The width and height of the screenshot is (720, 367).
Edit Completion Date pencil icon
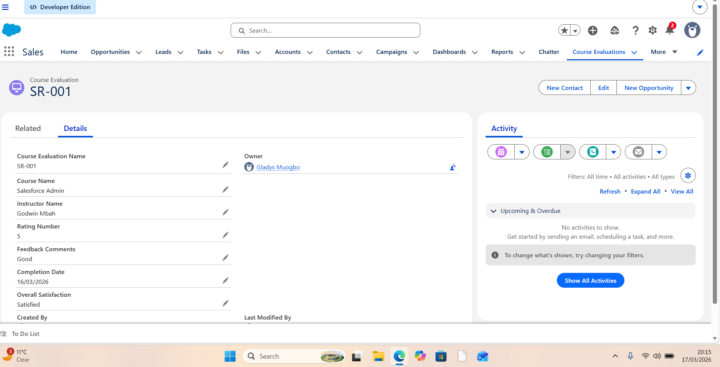(225, 280)
